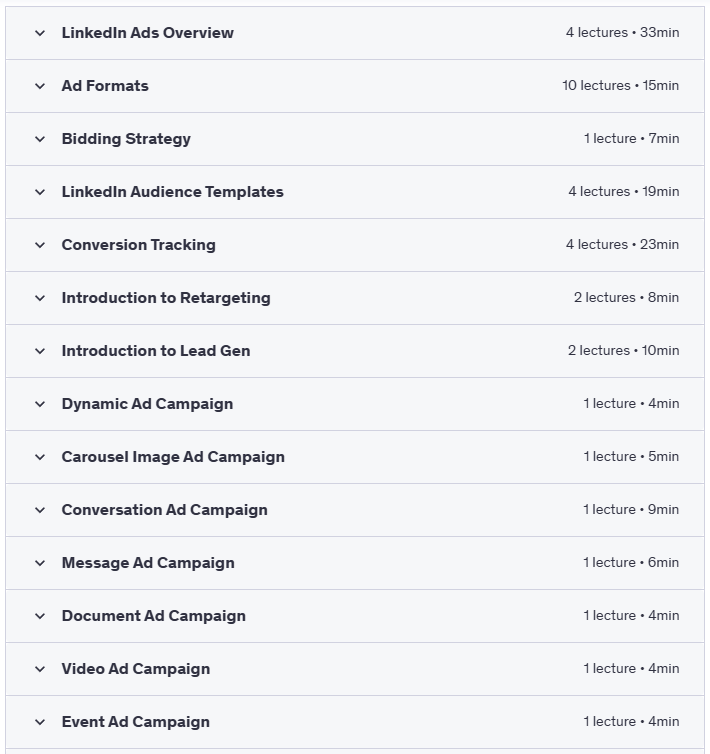Toggle the Conversion Tracking chevron arrow
This screenshot has width=710, height=754.
pyautogui.click(x=40, y=245)
